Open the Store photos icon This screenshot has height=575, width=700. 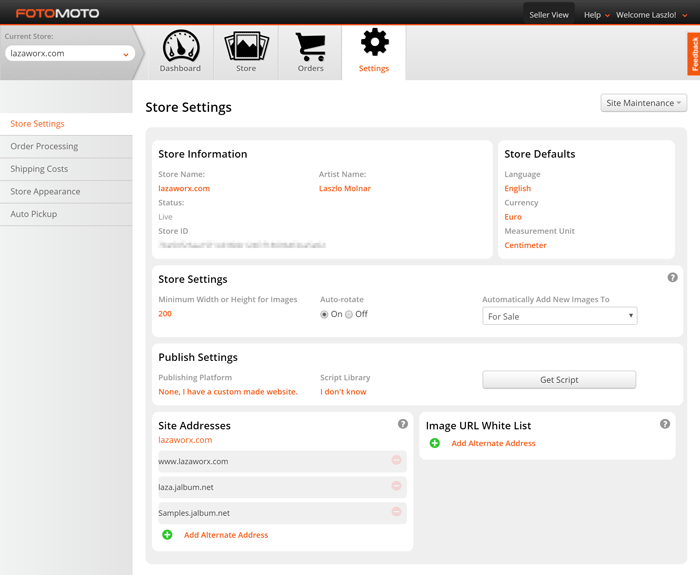(x=246, y=46)
